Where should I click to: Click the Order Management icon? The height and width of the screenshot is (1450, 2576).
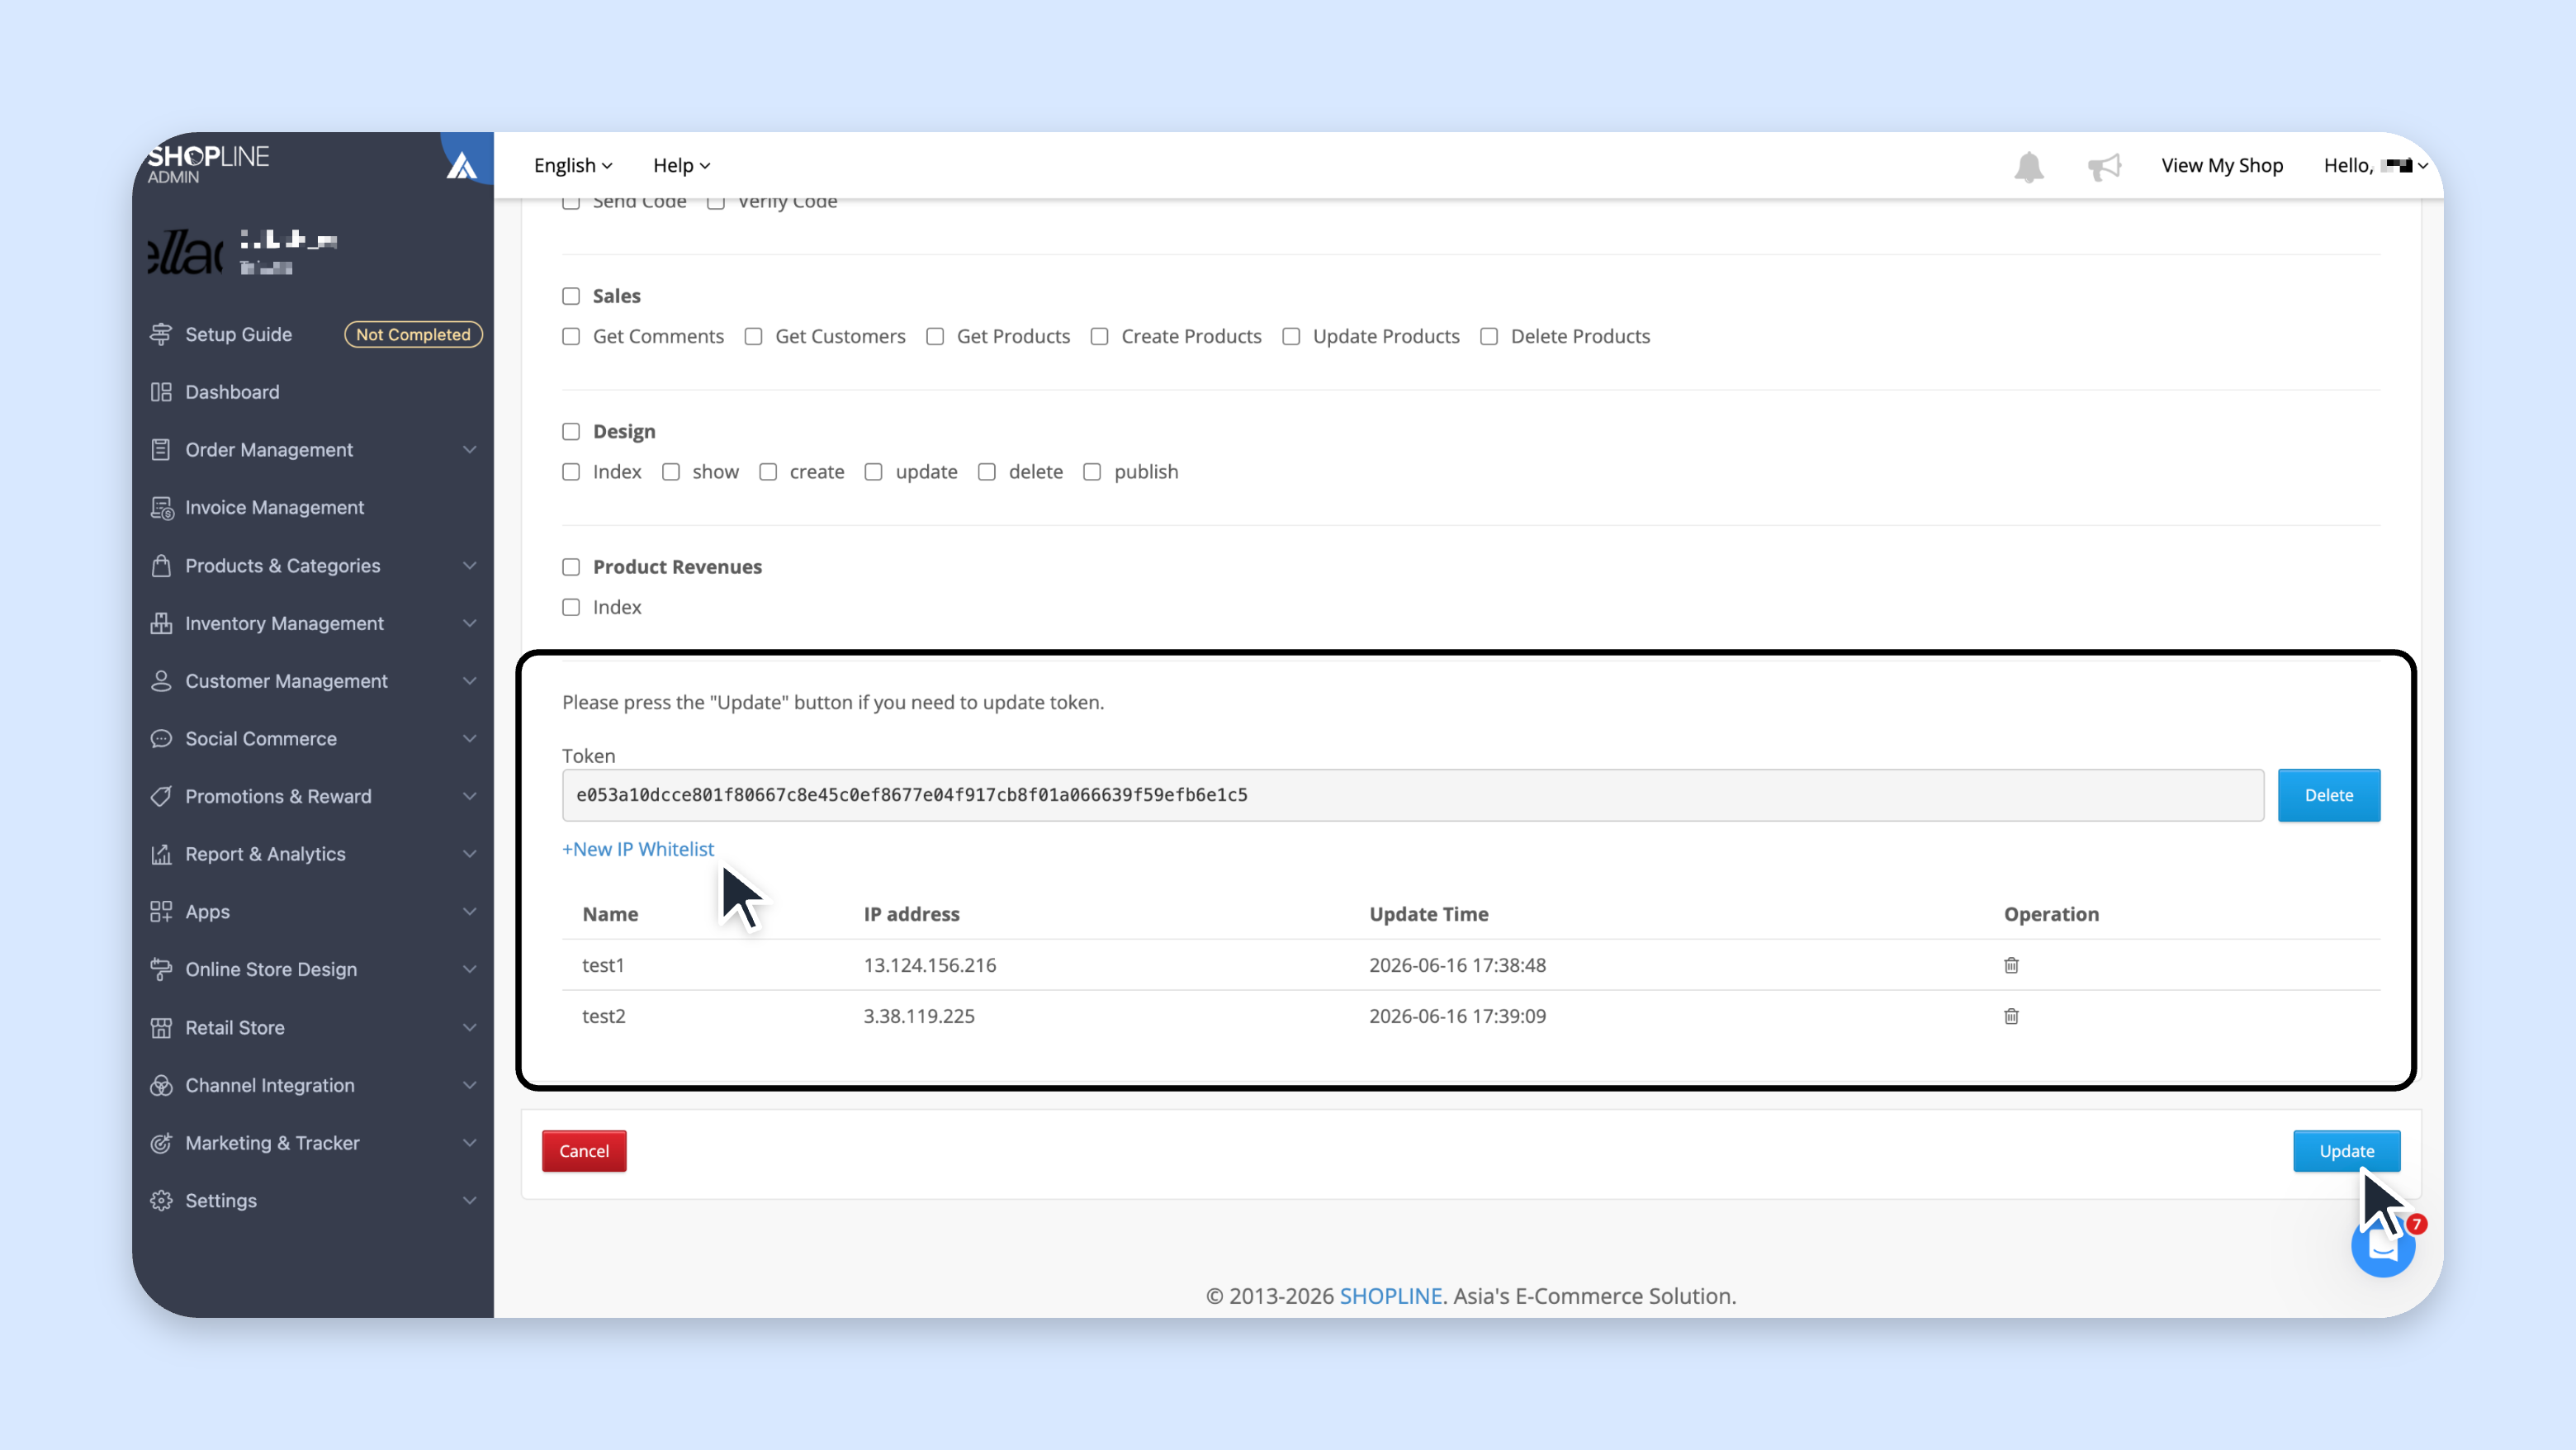coord(160,450)
